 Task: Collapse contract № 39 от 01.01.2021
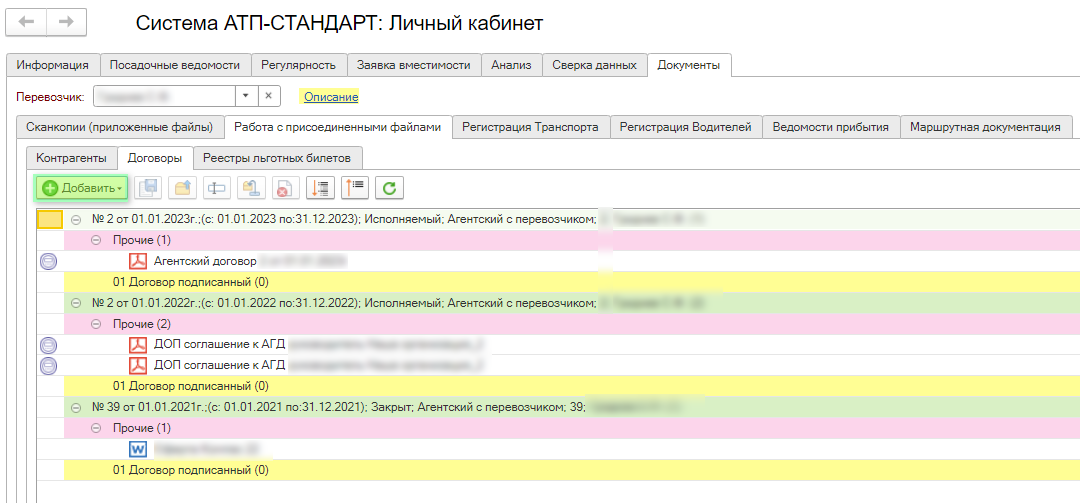tap(76, 407)
